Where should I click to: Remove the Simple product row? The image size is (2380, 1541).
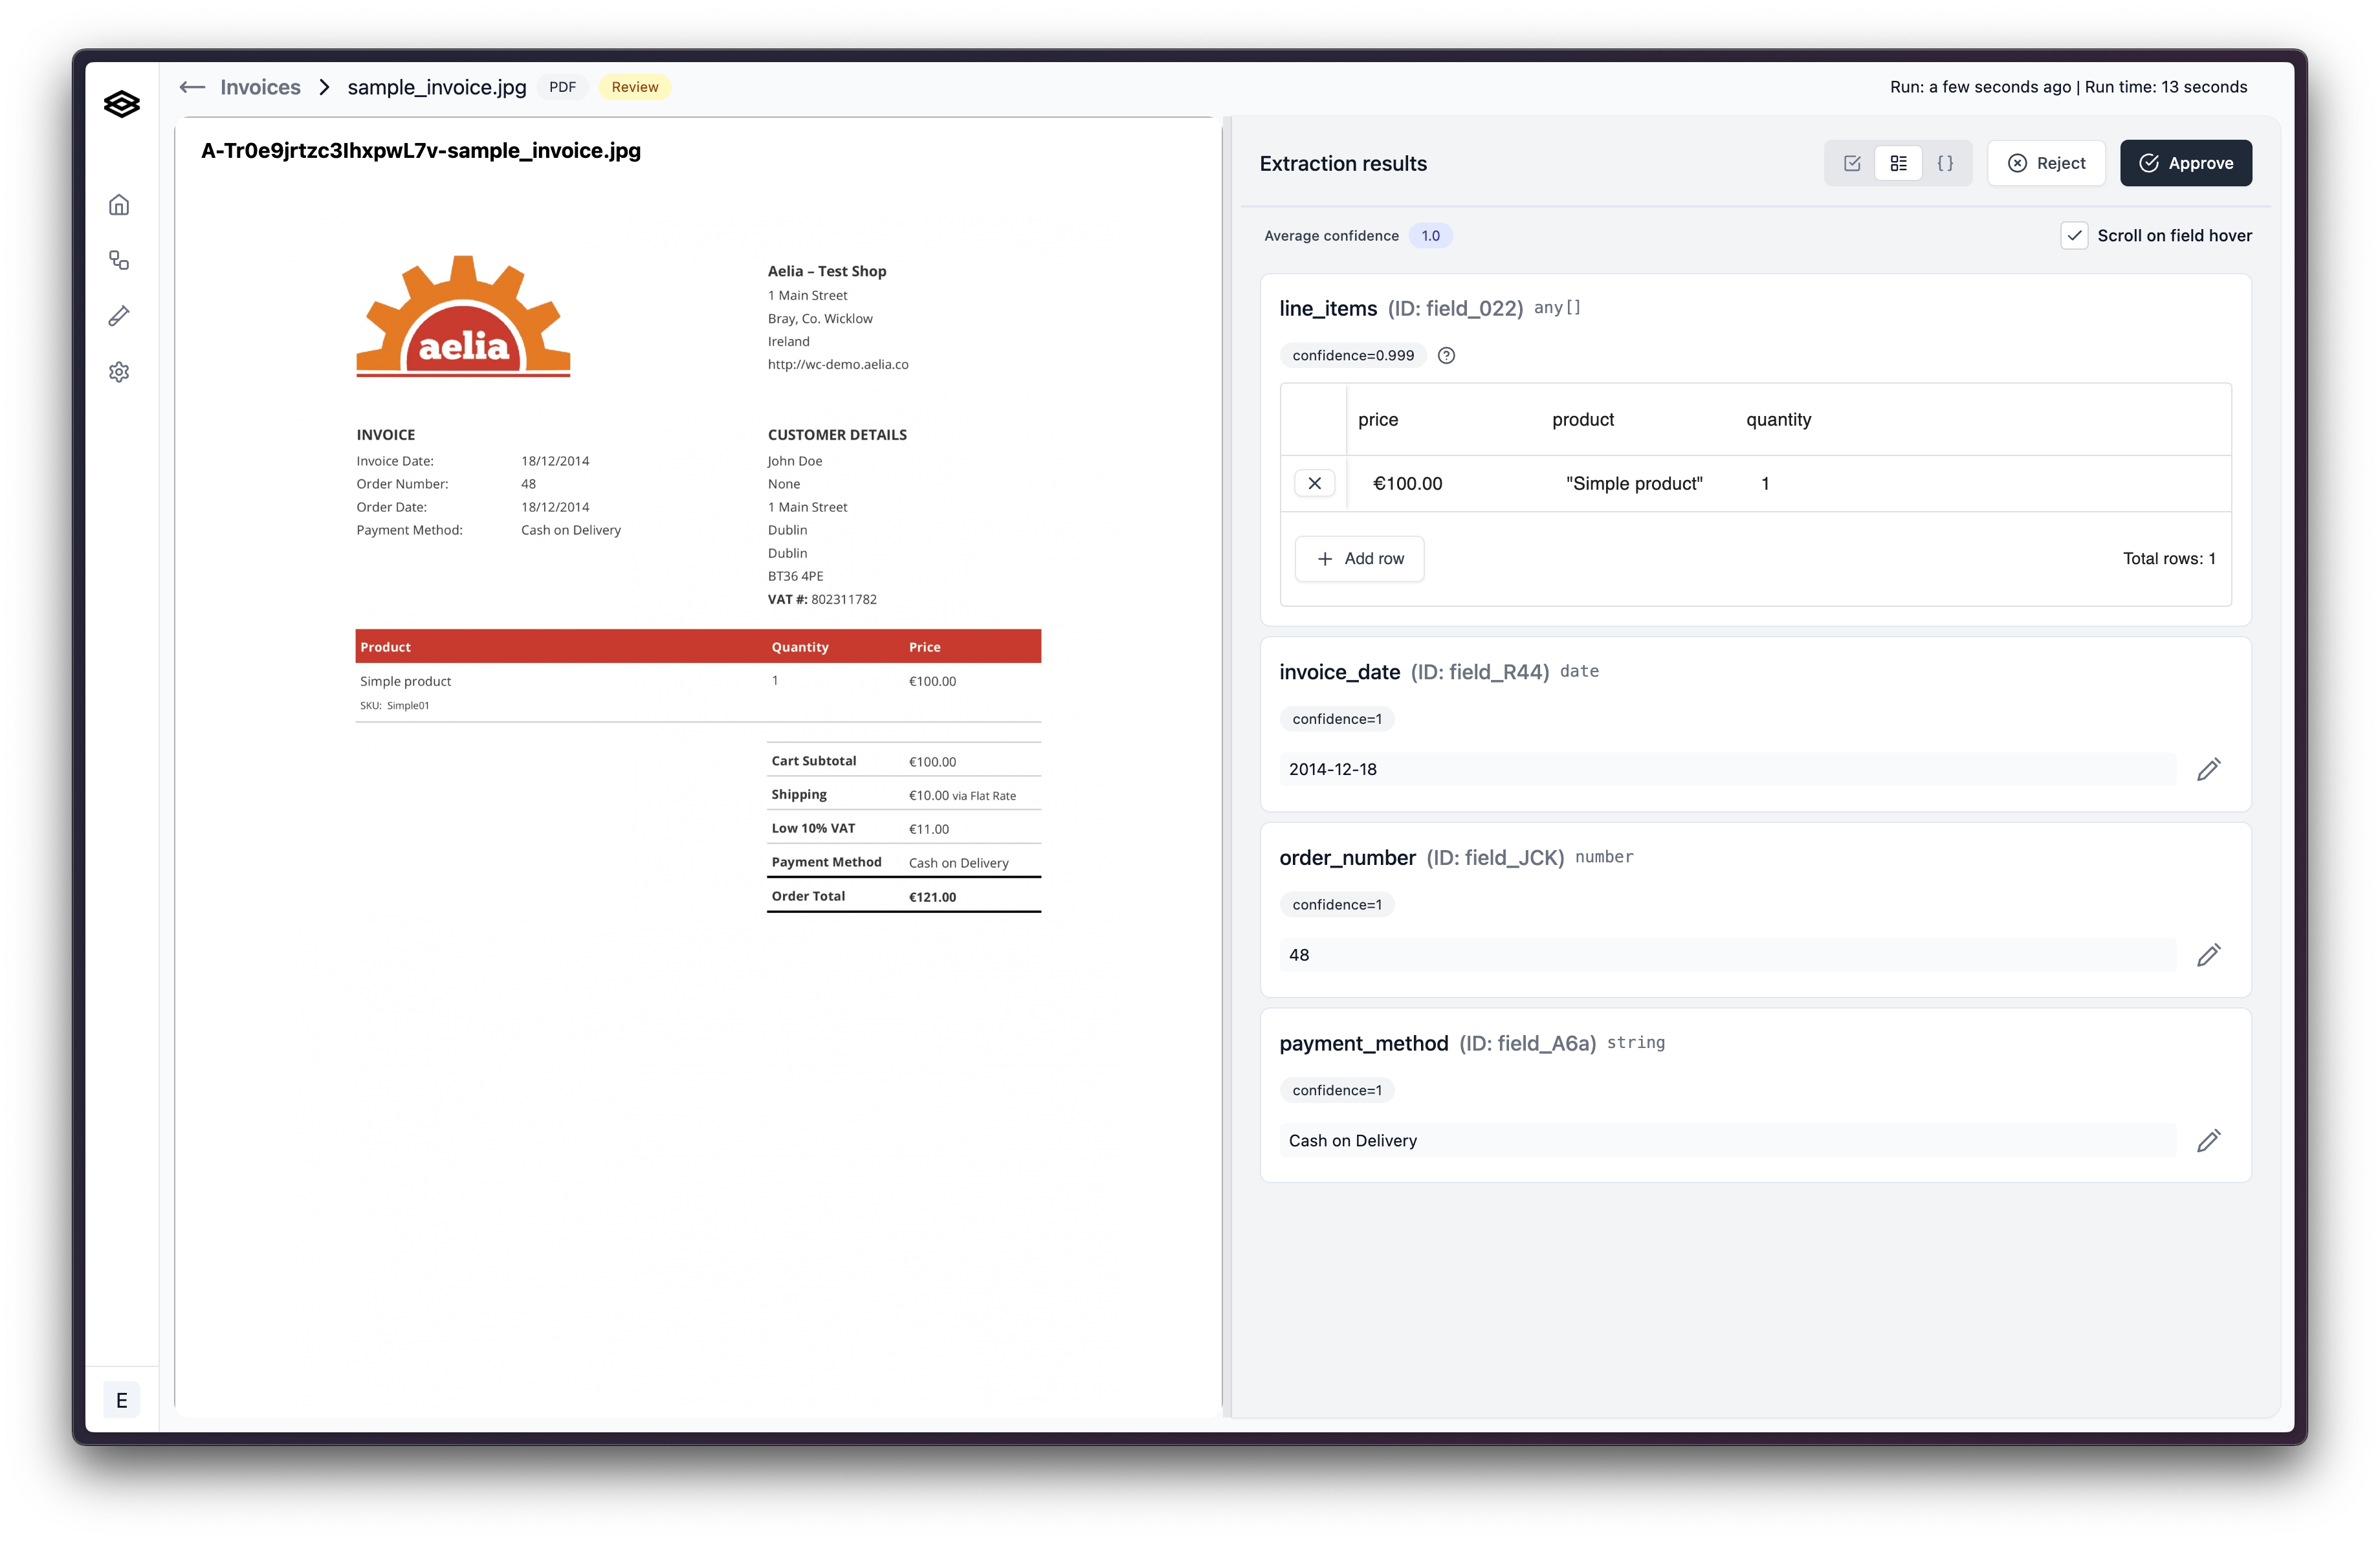1314,483
